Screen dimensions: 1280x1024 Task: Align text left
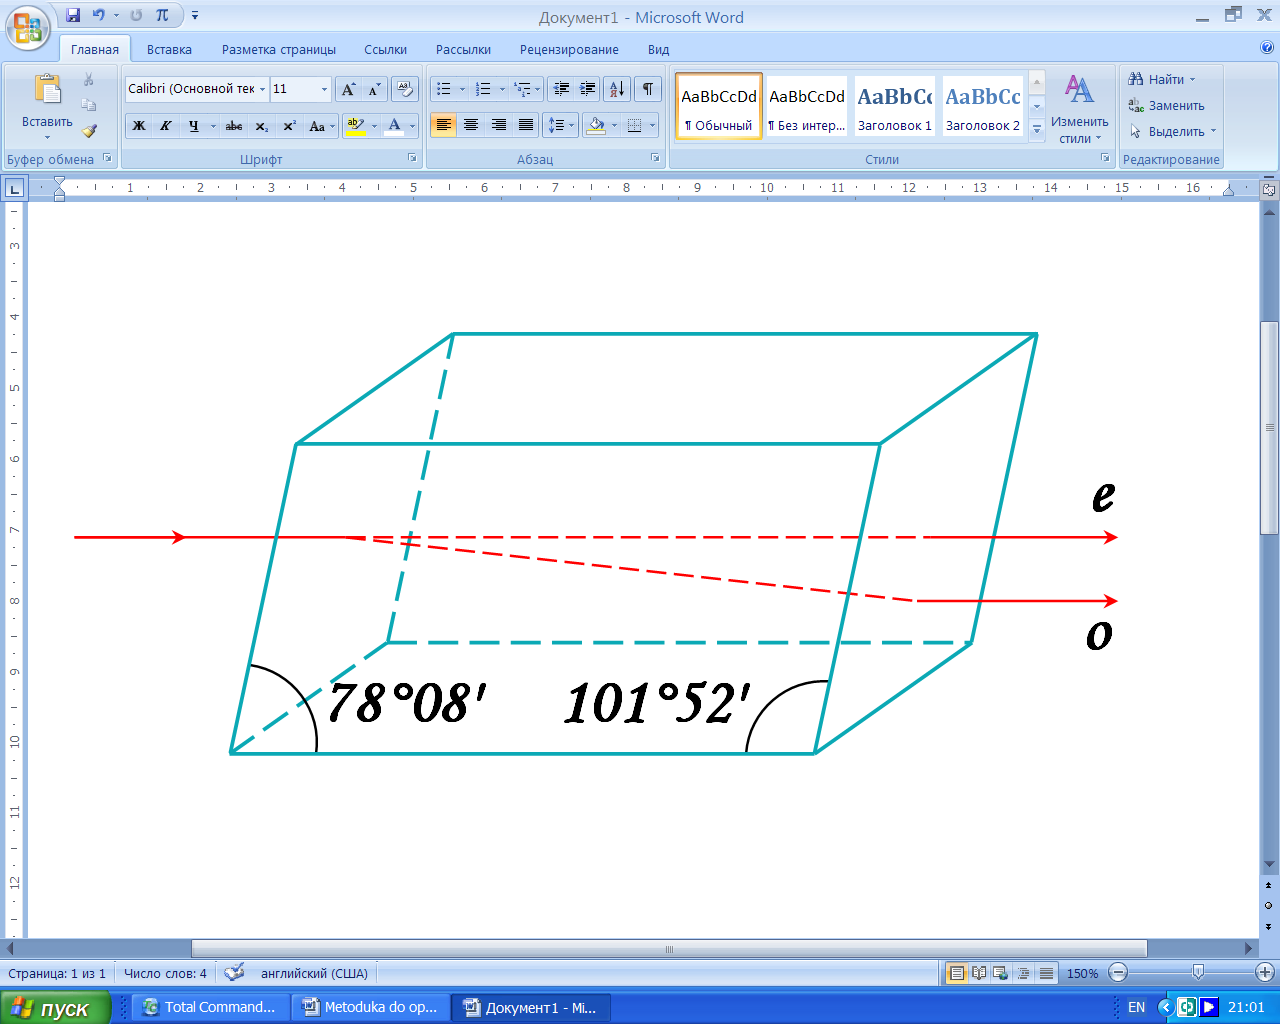(444, 125)
